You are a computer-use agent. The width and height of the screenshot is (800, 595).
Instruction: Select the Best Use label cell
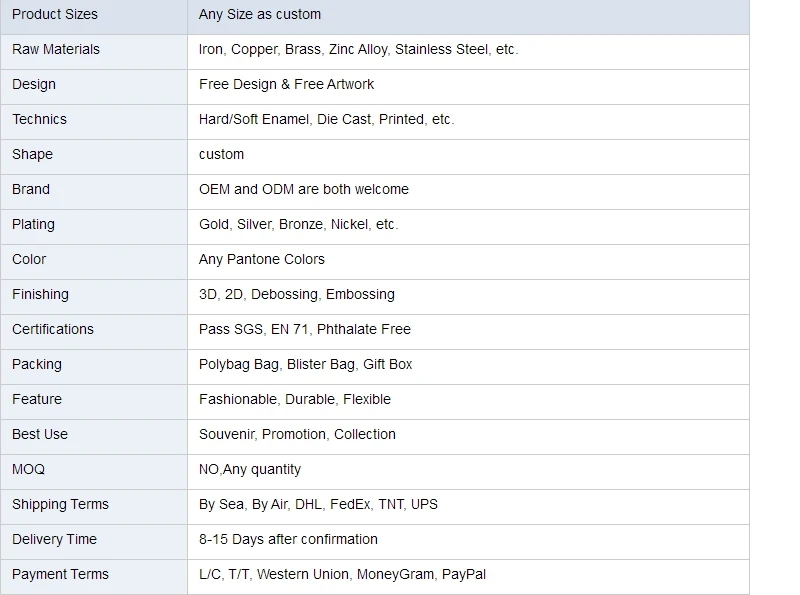pyautogui.click(x=94, y=437)
